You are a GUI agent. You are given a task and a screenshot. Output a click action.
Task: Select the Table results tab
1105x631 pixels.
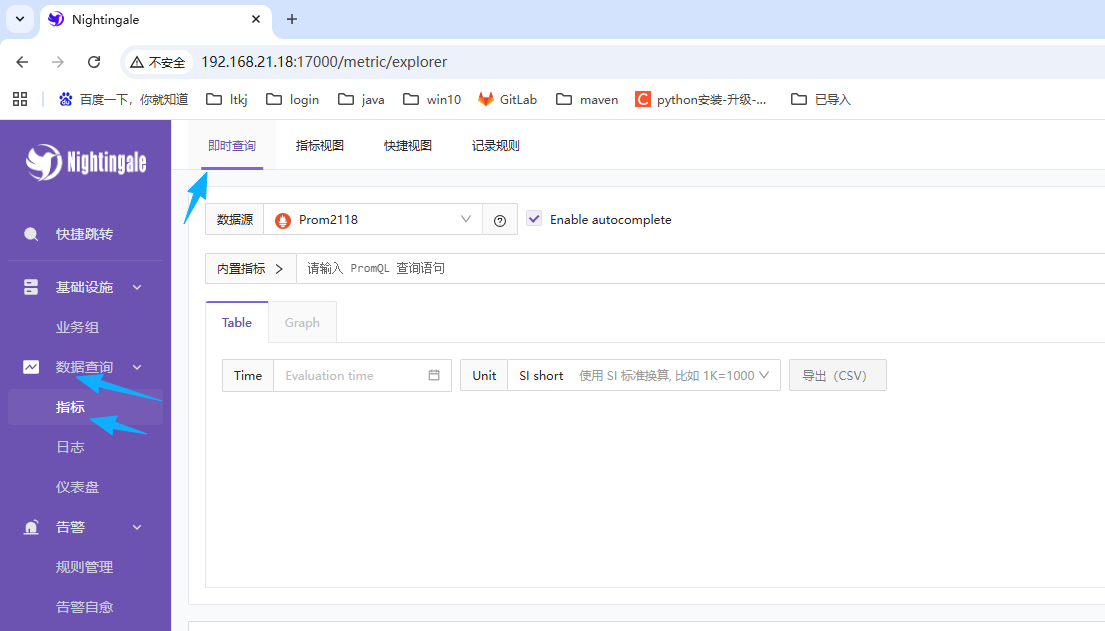(237, 322)
